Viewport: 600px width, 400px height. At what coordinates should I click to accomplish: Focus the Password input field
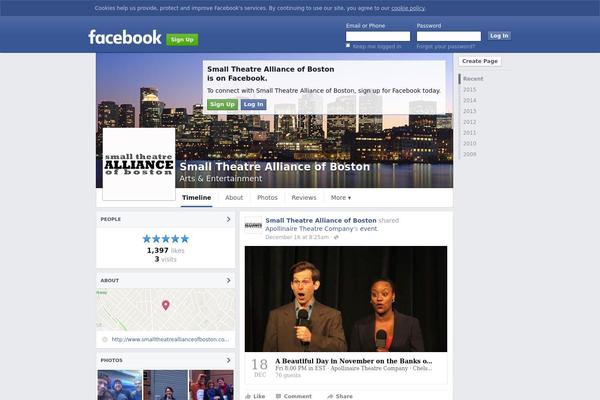coord(449,36)
